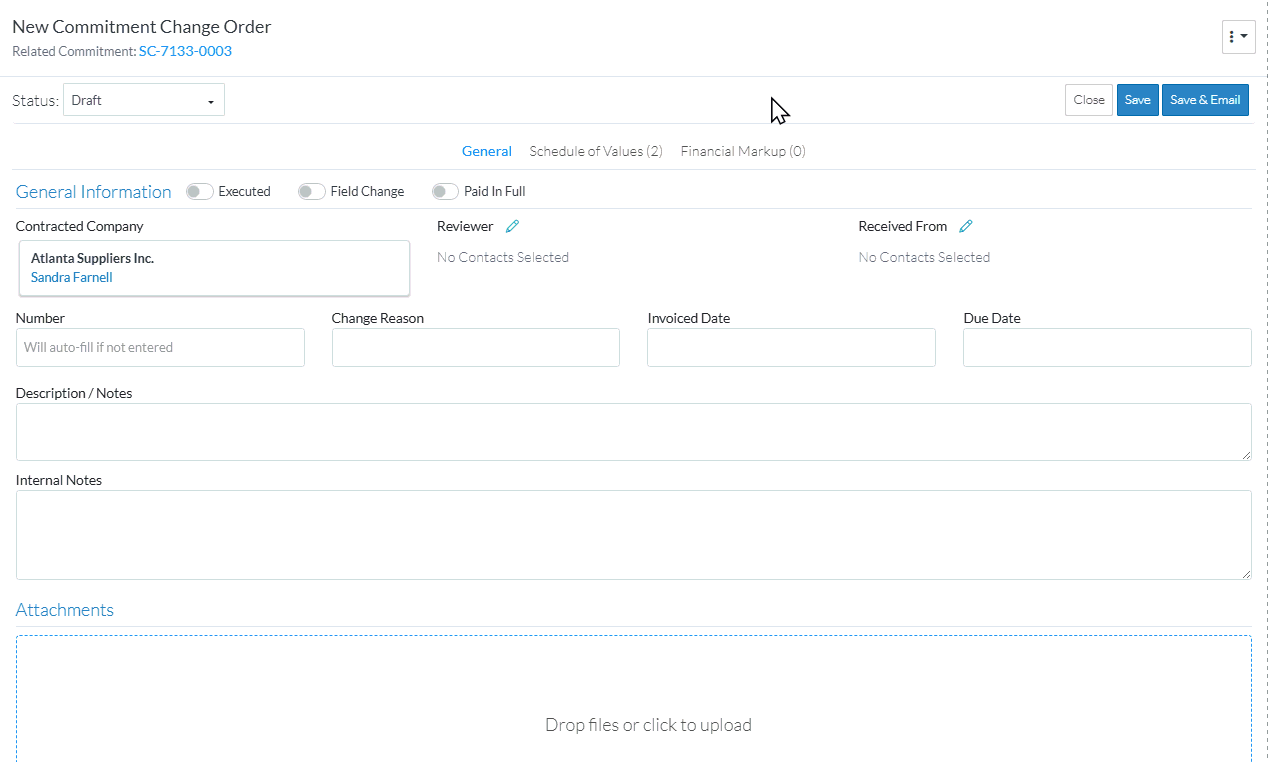Click the Close button
The image size is (1268, 762).
click(1089, 100)
